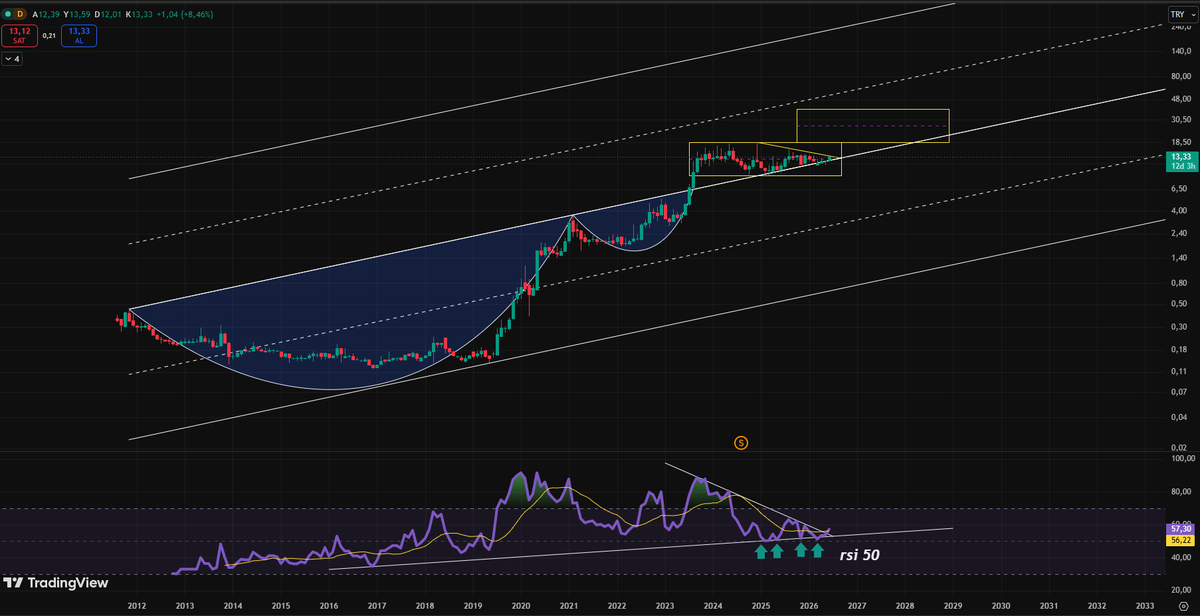Click the 0,02 price scale label
This screenshot has width=1200, height=616.
pyautogui.click(x=1180, y=447)
